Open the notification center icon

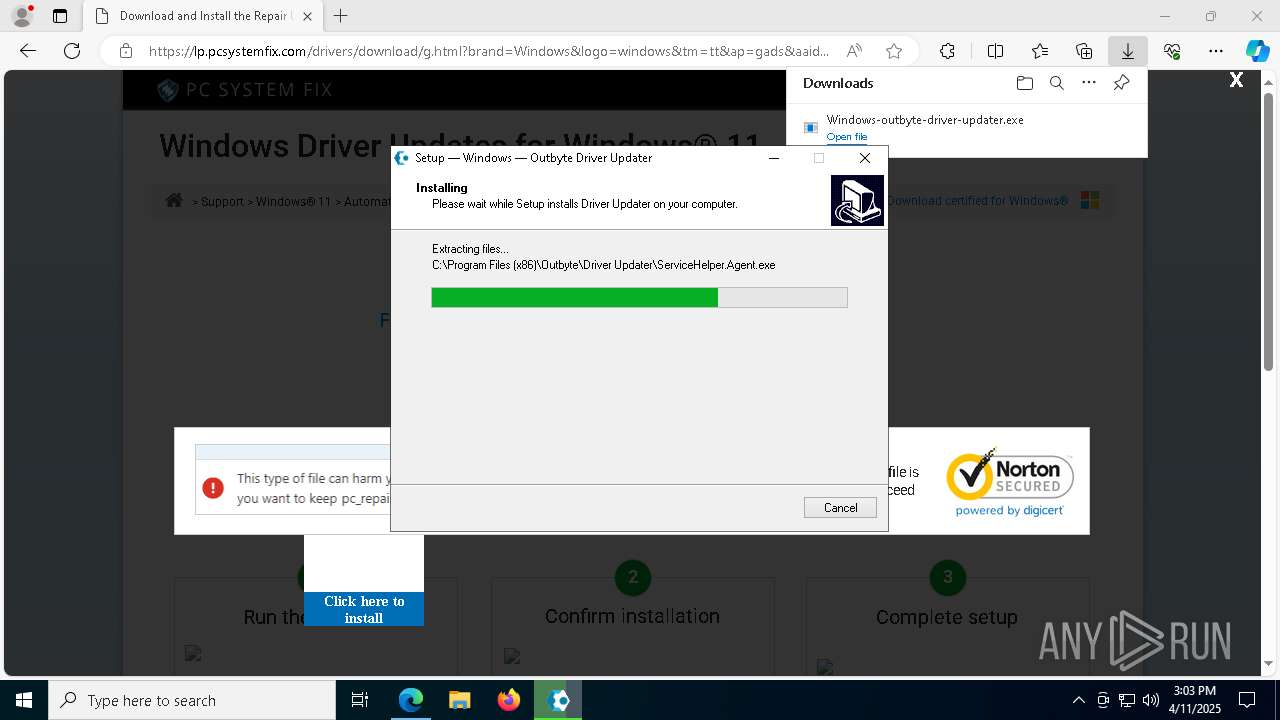coord(1247,700)
